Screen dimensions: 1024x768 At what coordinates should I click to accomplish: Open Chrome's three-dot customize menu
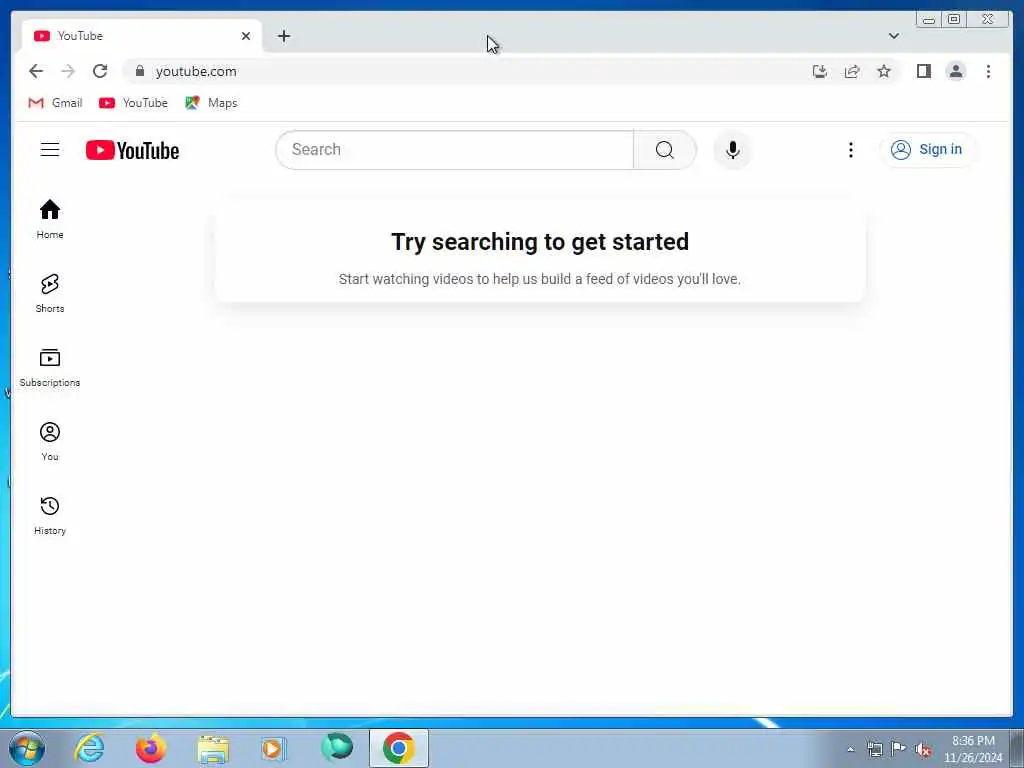(x=988, y=71)
